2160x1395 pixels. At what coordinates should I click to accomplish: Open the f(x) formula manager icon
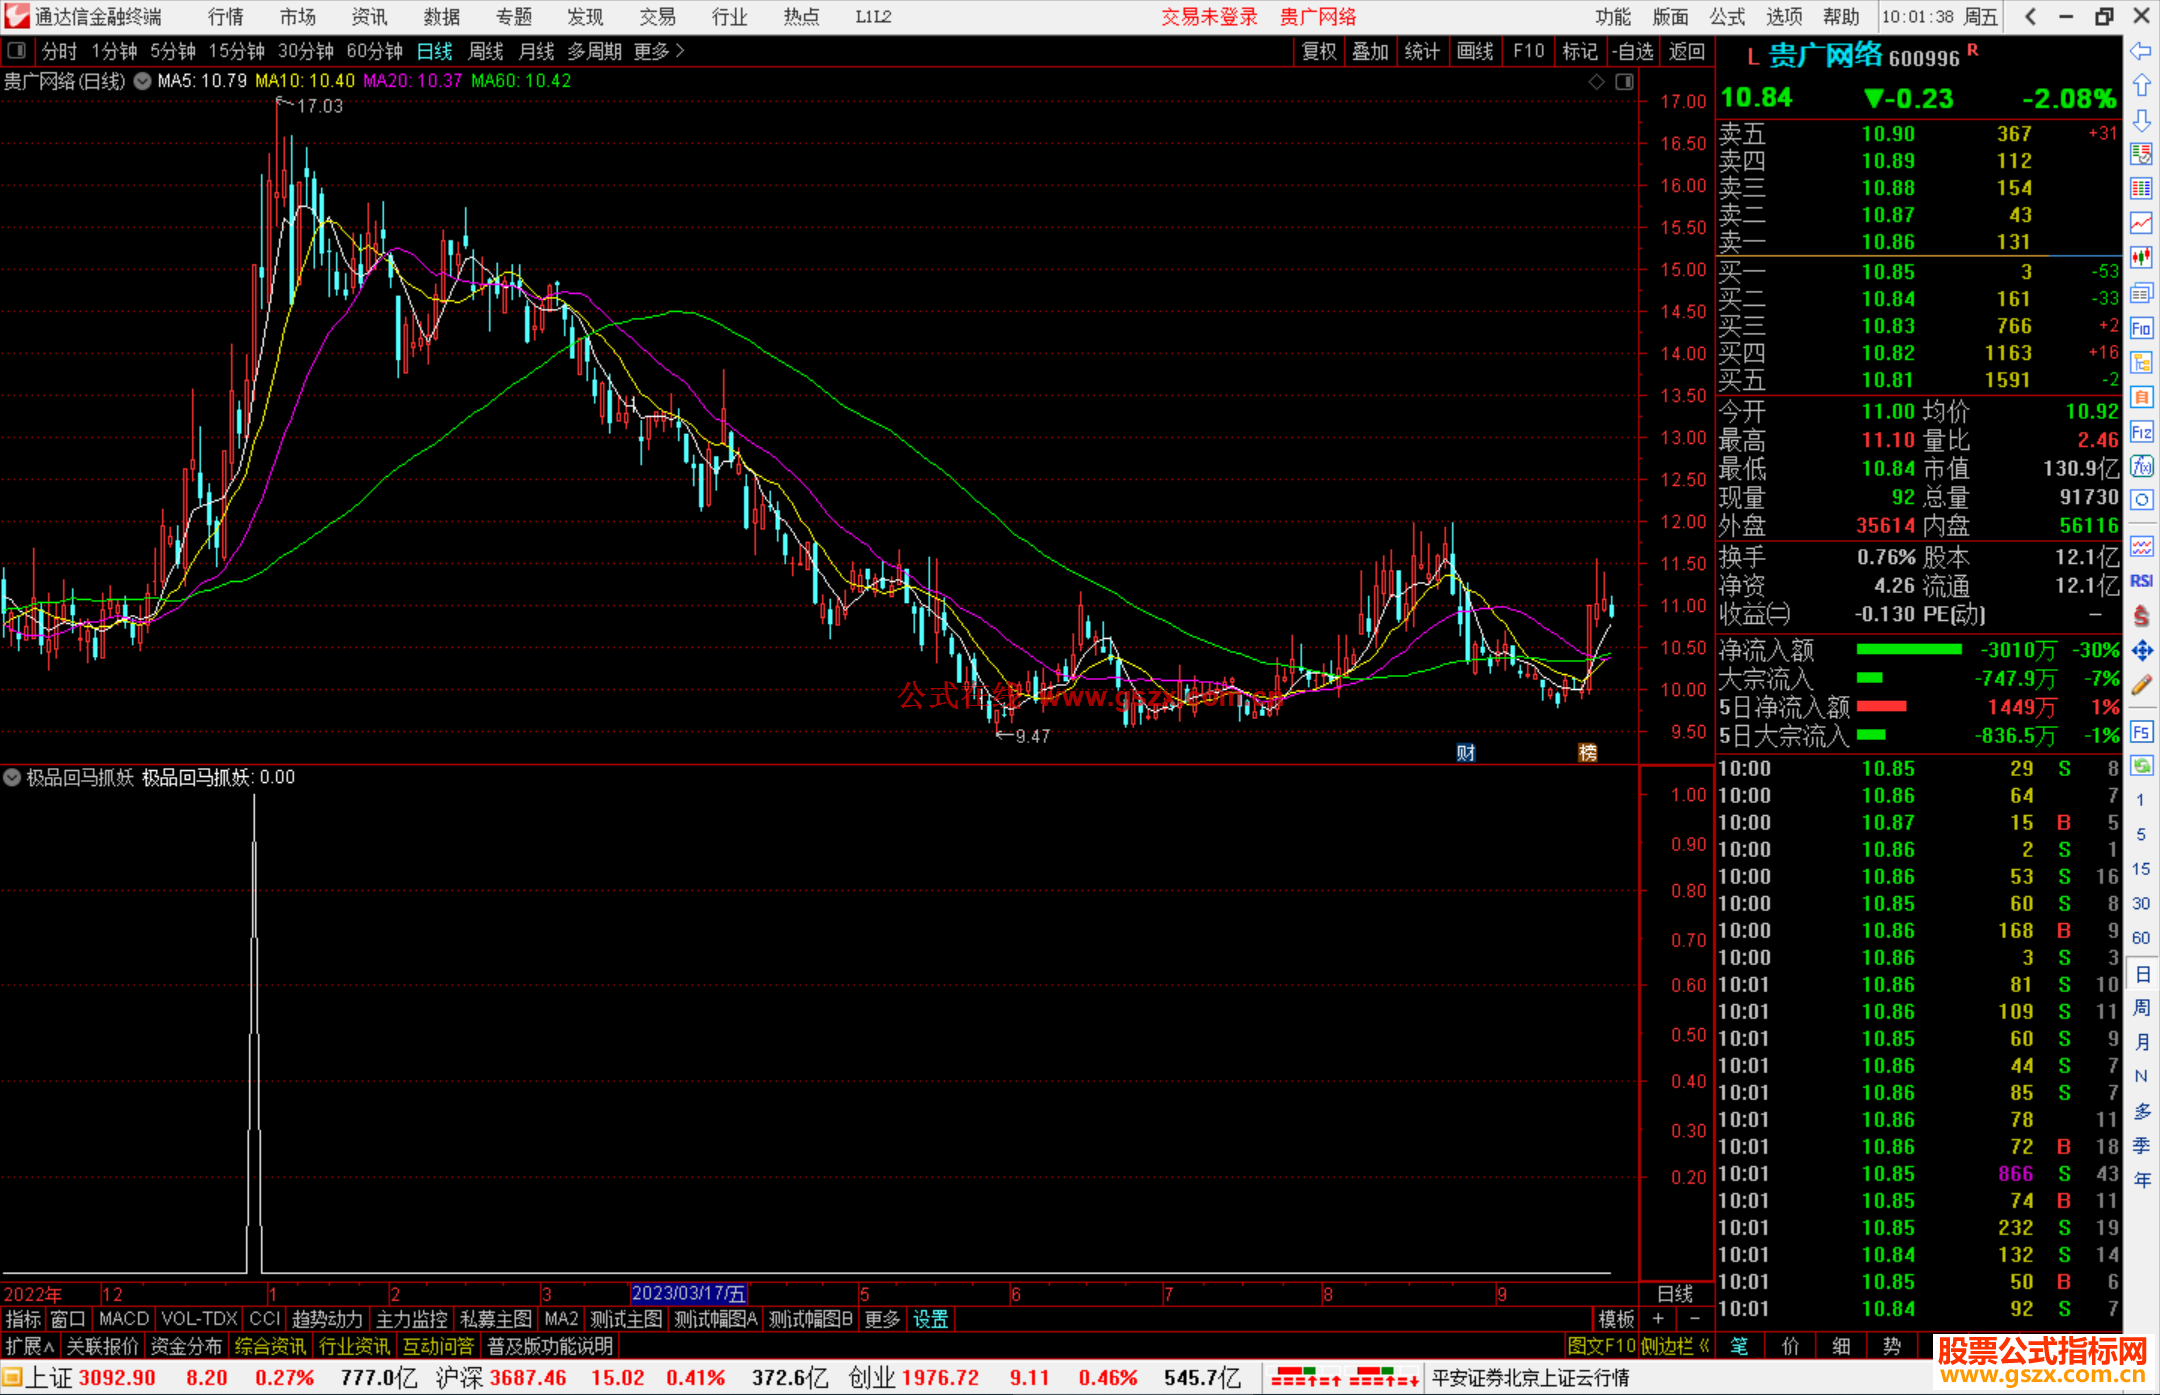[x=2141, y=466]
